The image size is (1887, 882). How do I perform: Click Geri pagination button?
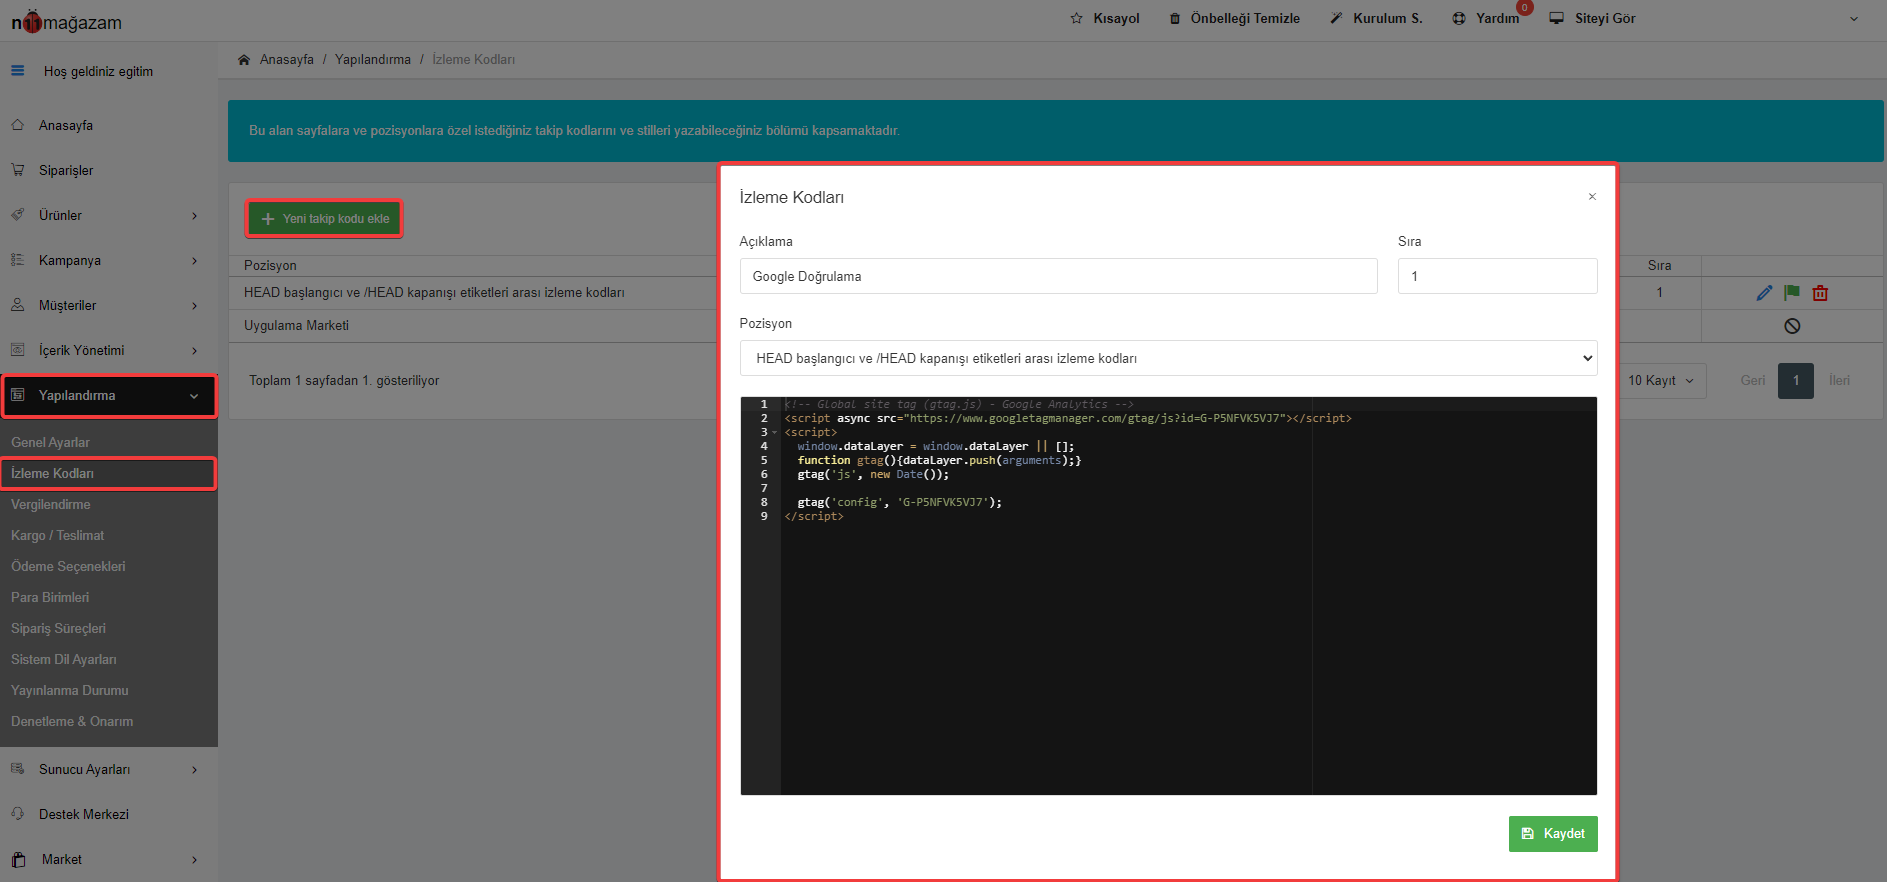(1752, 381)
